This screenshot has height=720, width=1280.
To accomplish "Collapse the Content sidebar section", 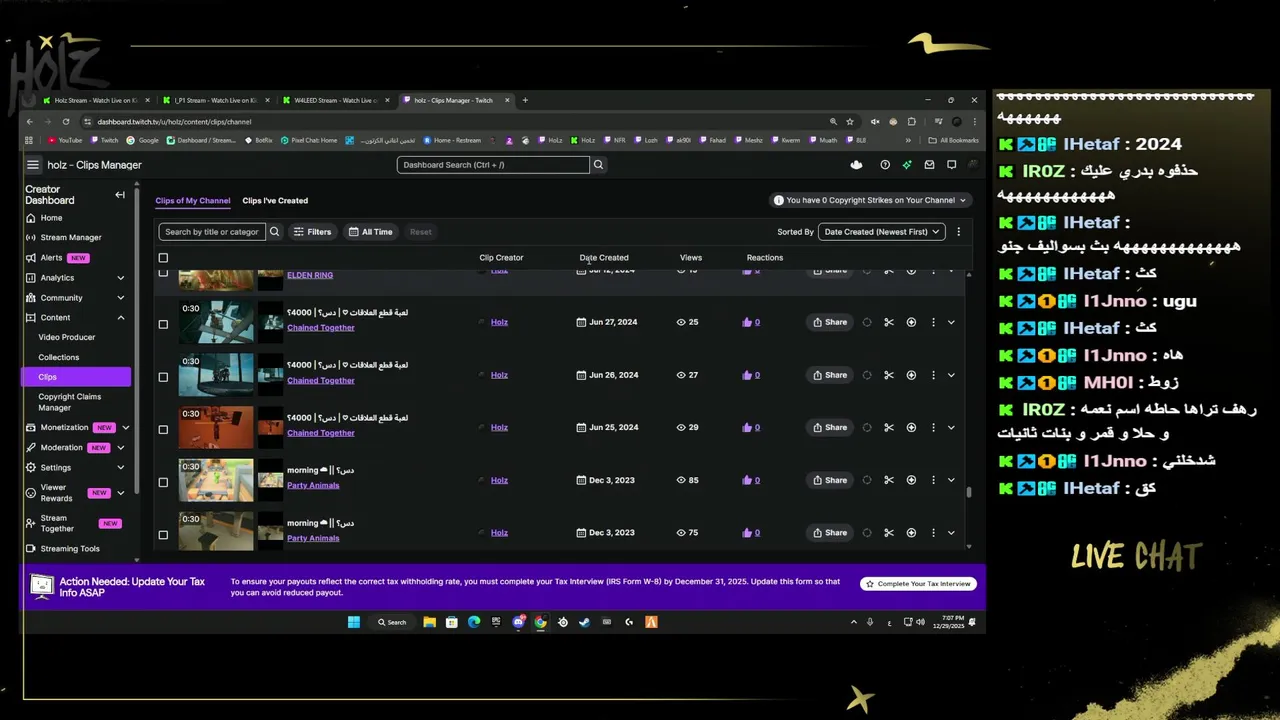I will coord(121,318).
